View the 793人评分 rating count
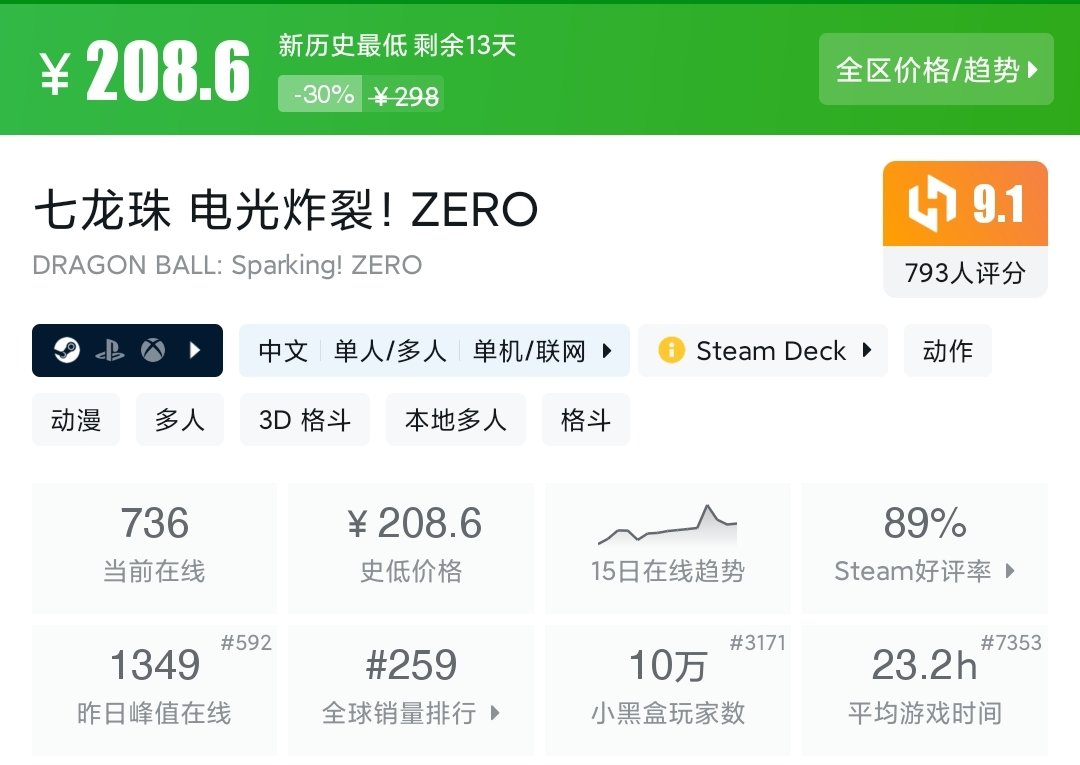This screenshot has height=765, width=1080. pyautogui.click(x=965, y=273)
